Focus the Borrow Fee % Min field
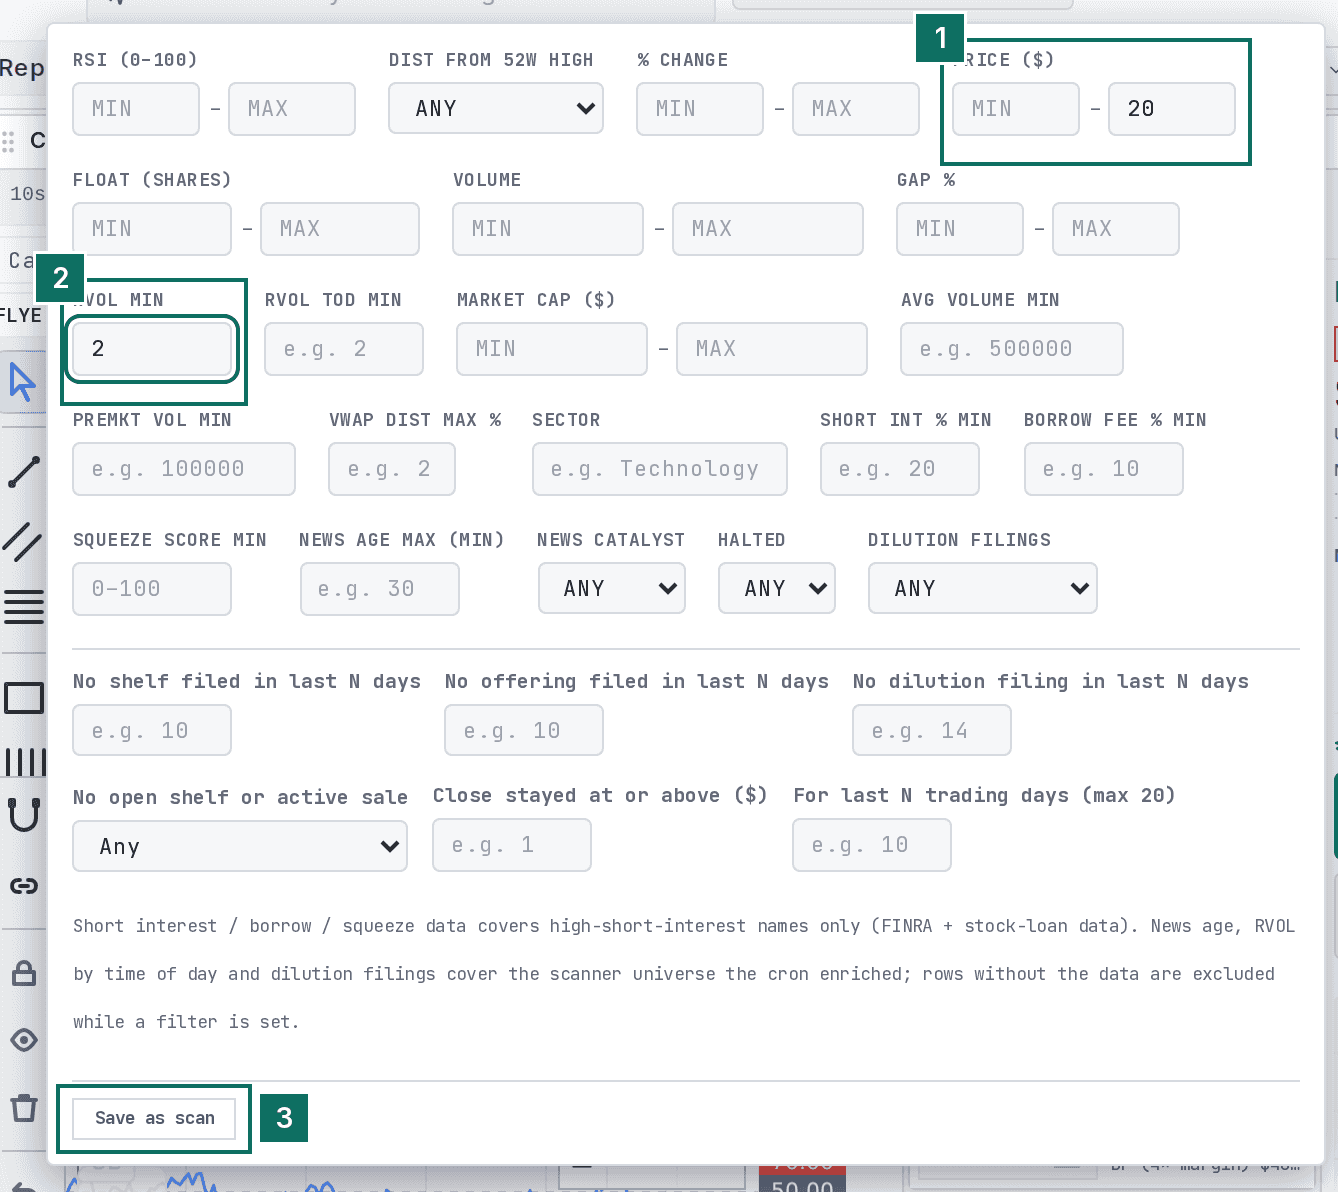Image resolution: width=1338 pixels, height=1192 pixels. click(x=1104, y=469)
